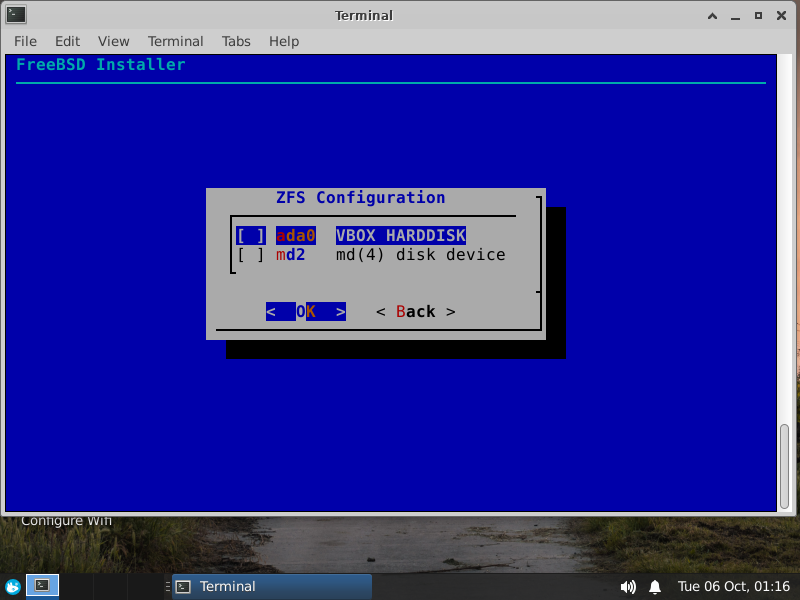Switch to the Terminal taskbar entry
This screenshot has height=600, width=800.
point(272,587)
